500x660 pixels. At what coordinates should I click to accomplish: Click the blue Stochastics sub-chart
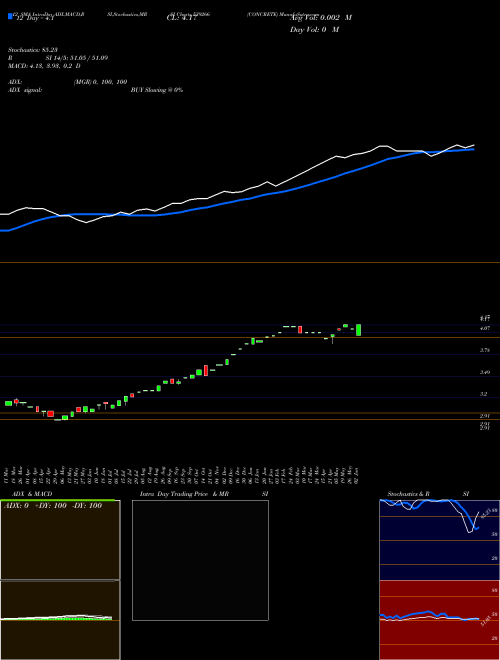pyautogui.click(x=439, y=540)
